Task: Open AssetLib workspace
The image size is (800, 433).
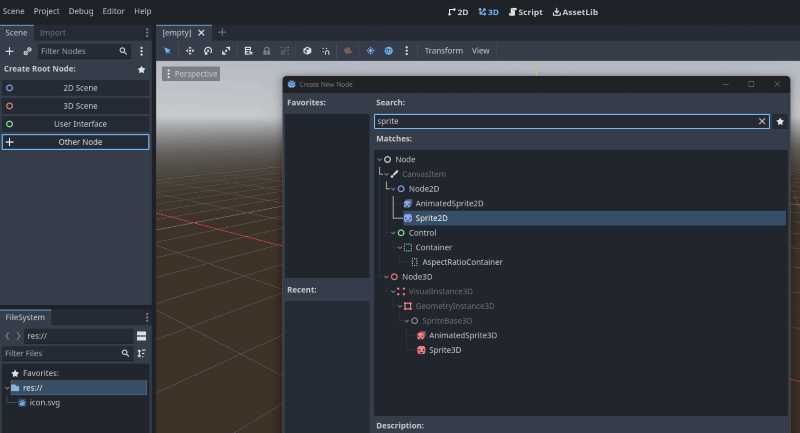Action: tap(575, 12)
